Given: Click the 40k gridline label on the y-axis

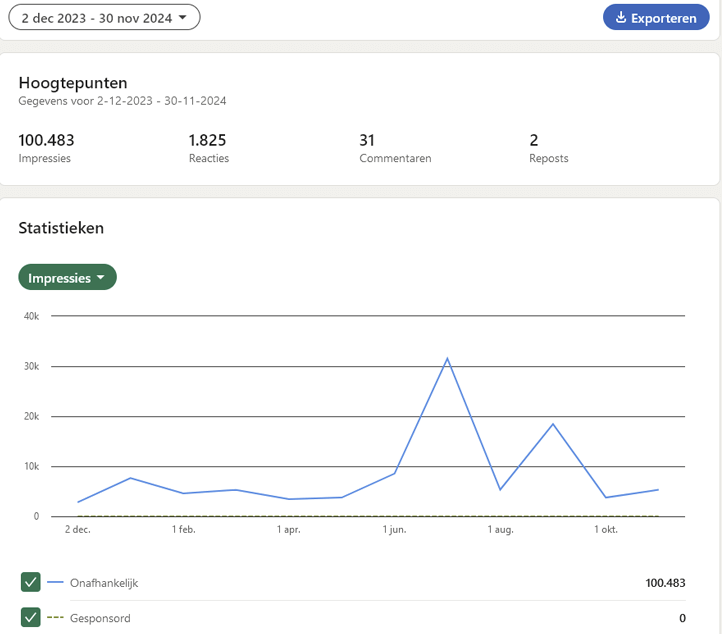Looking at the screenshot, I should [x=30, y=316].
